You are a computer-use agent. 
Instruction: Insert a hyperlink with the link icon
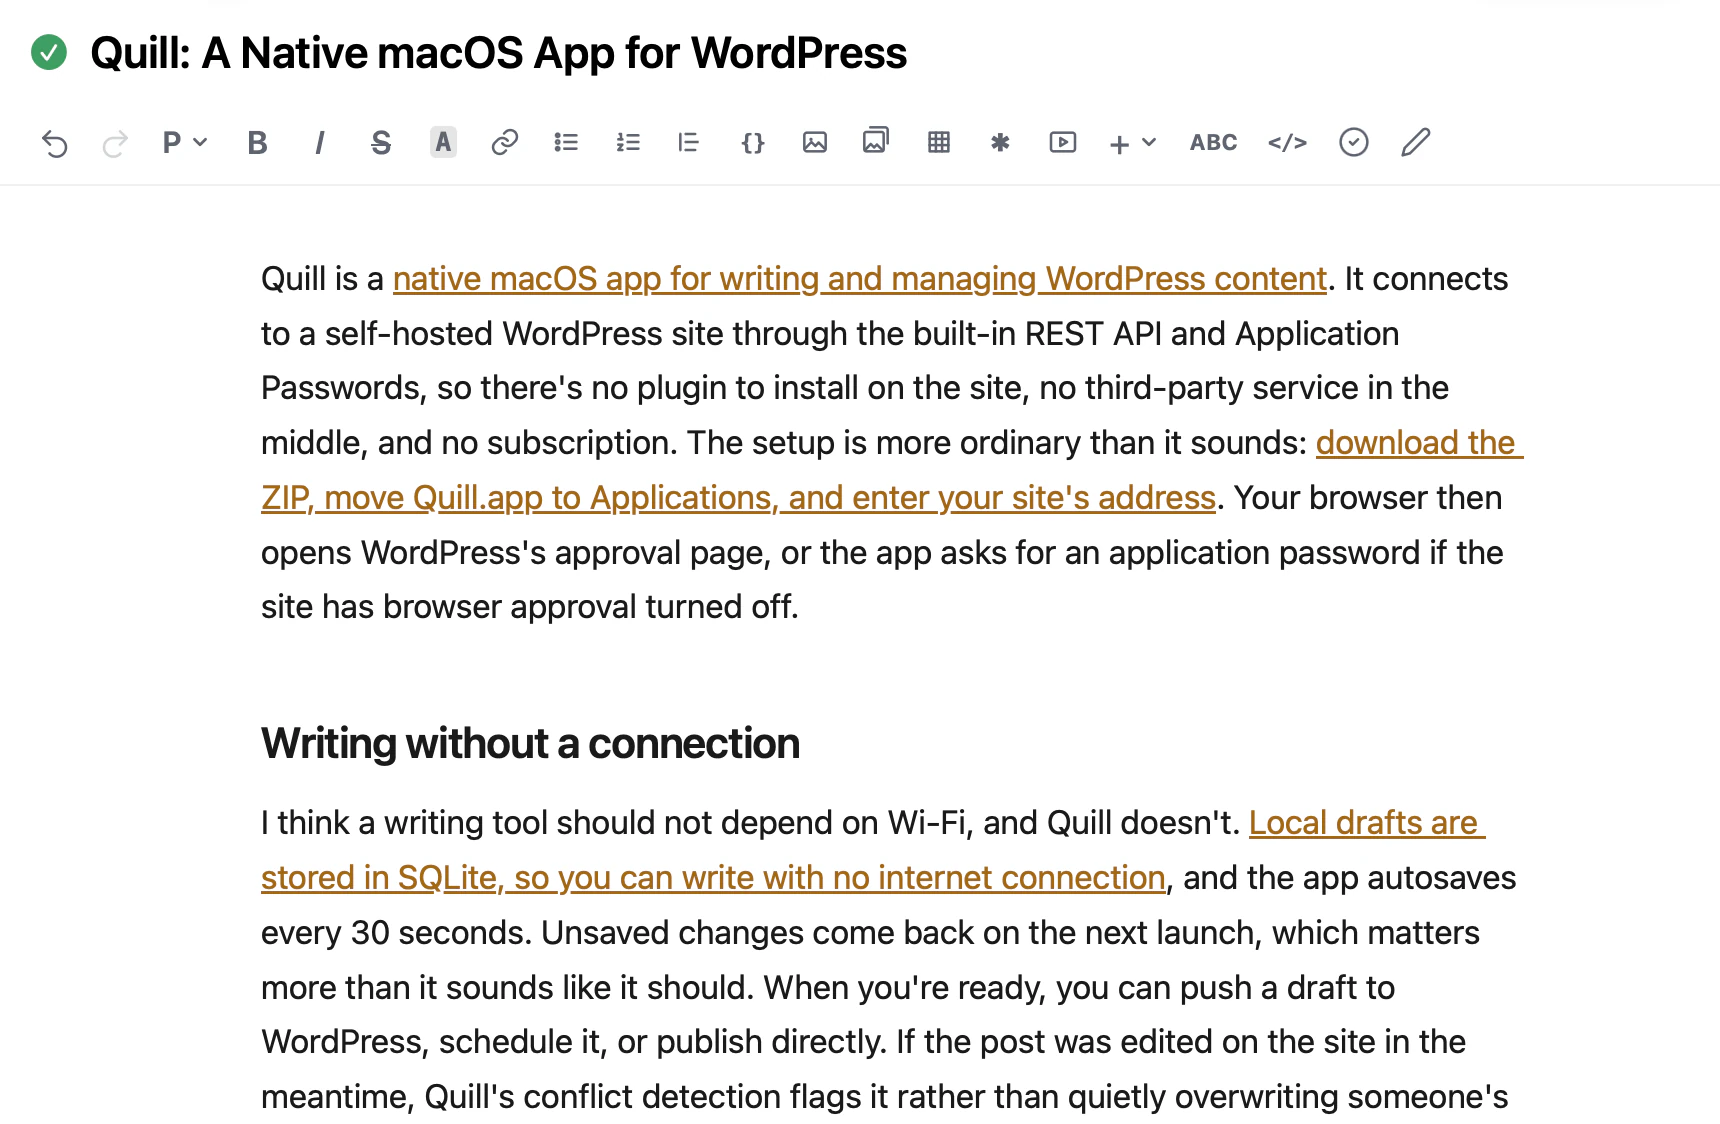point(504,143)
